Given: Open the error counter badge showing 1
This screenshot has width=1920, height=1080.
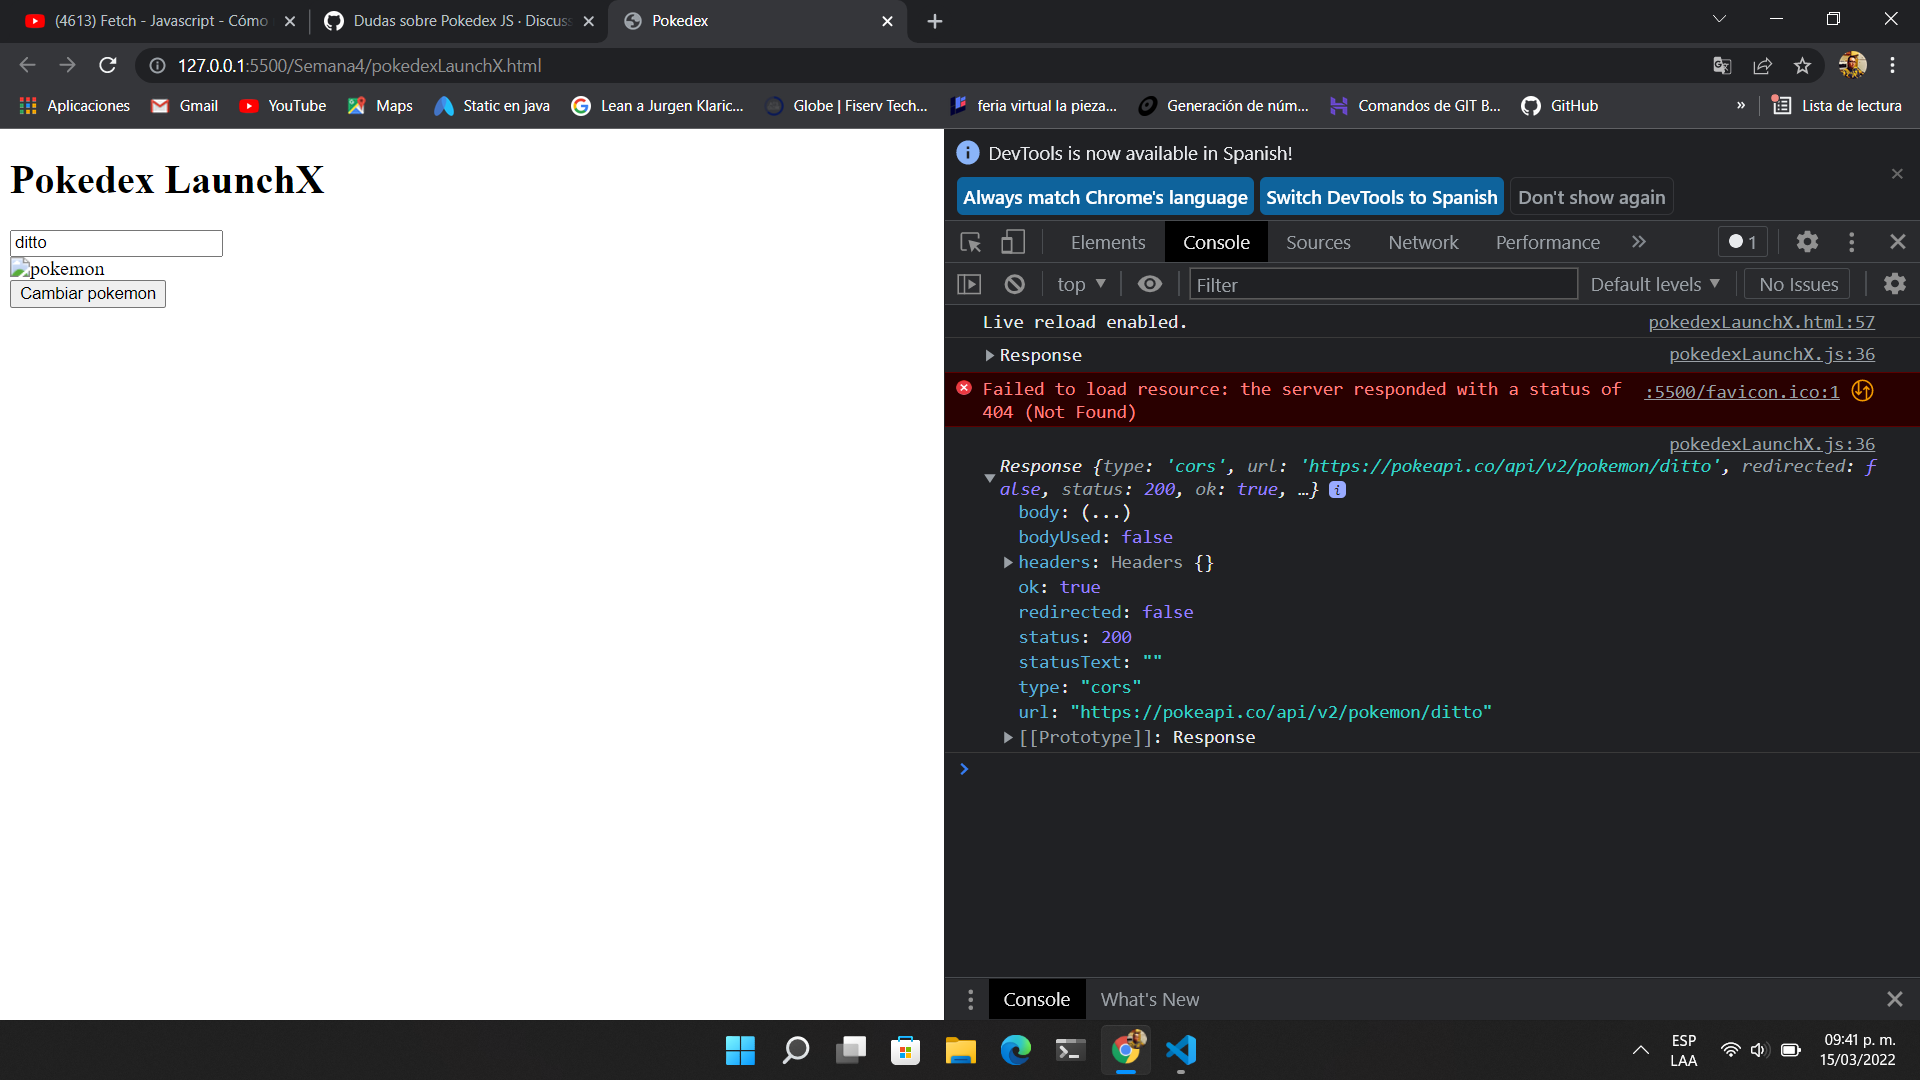Looking at the screenshot, I should [1741, 241].
